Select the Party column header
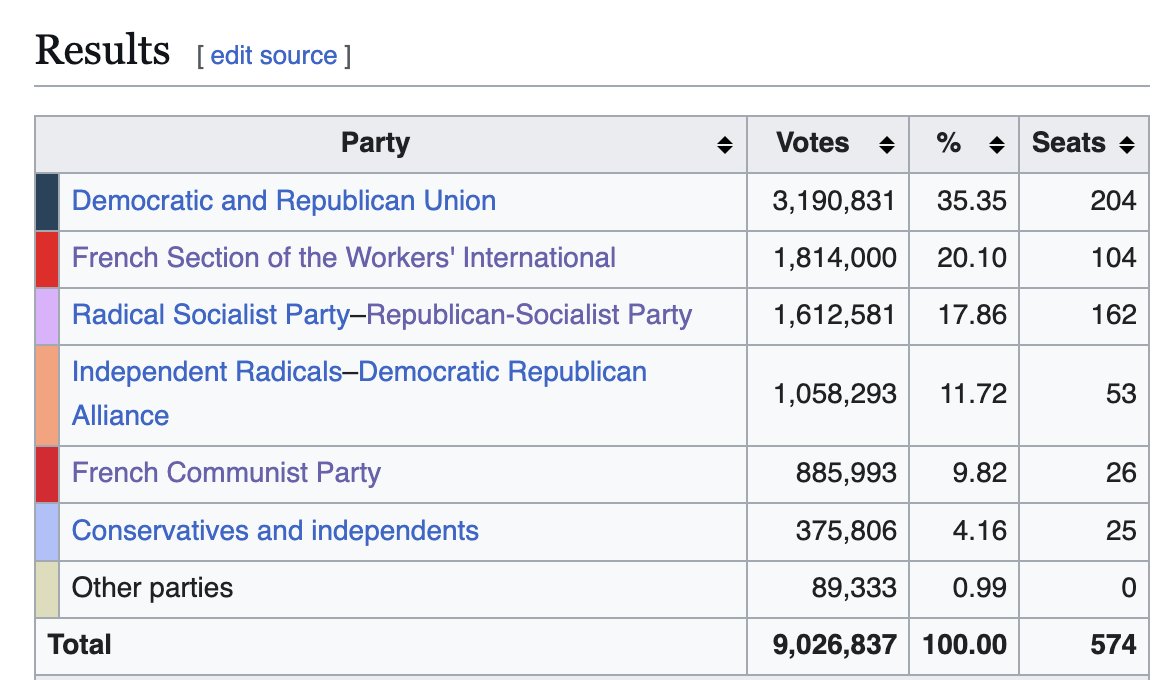The height and width of the screenshot is (680, 1168). tap(391, 144)
